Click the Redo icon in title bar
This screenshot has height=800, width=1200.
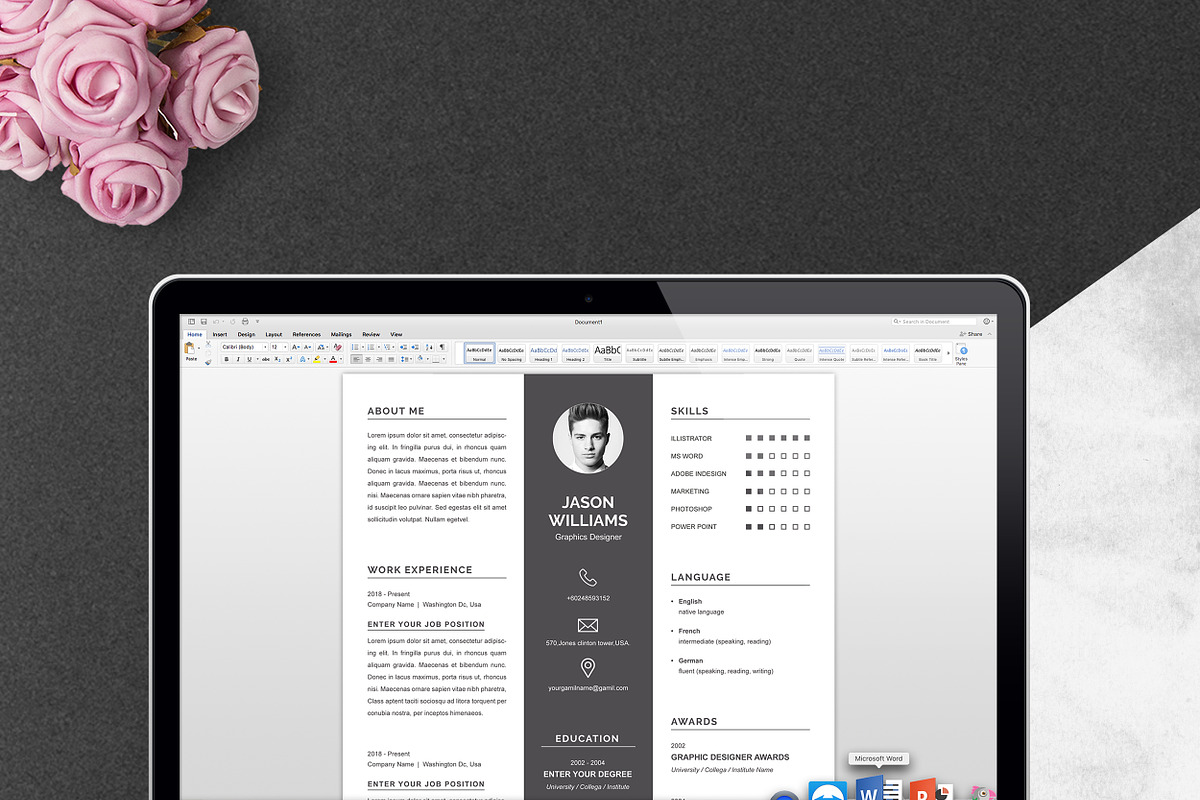click(232, 321)
